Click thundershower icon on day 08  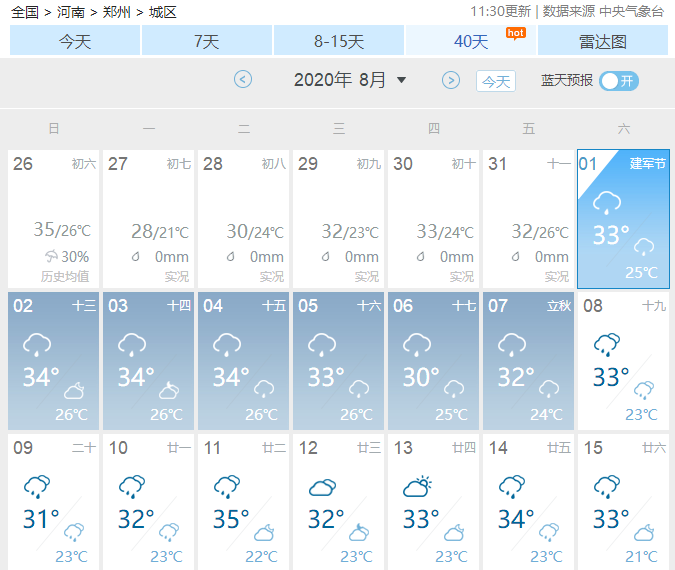click(x=607, y=344)
